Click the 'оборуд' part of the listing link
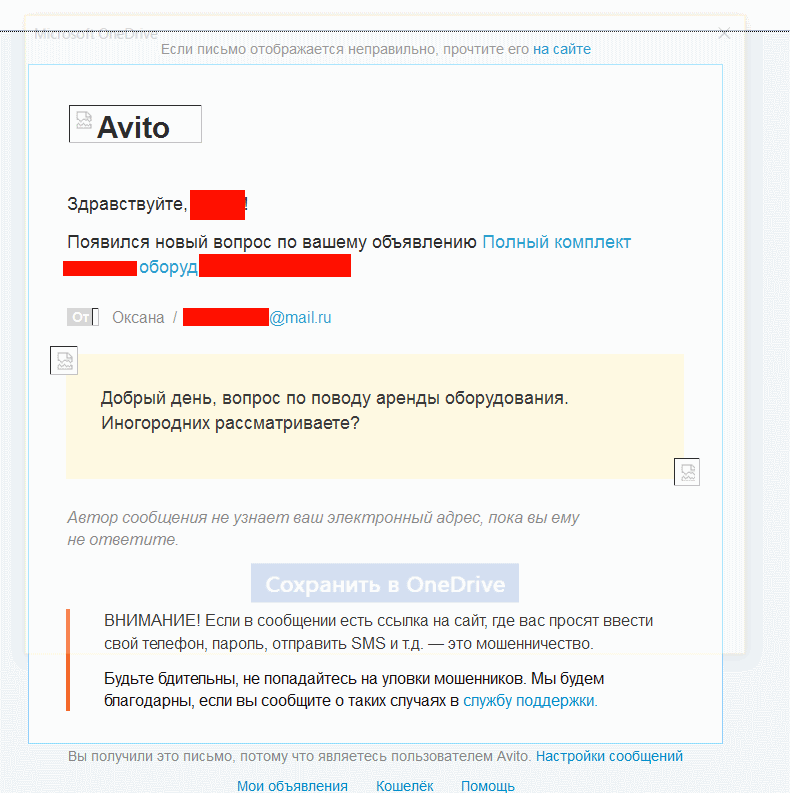The width and height of the screenshot is (790, 793). [168, 267]
